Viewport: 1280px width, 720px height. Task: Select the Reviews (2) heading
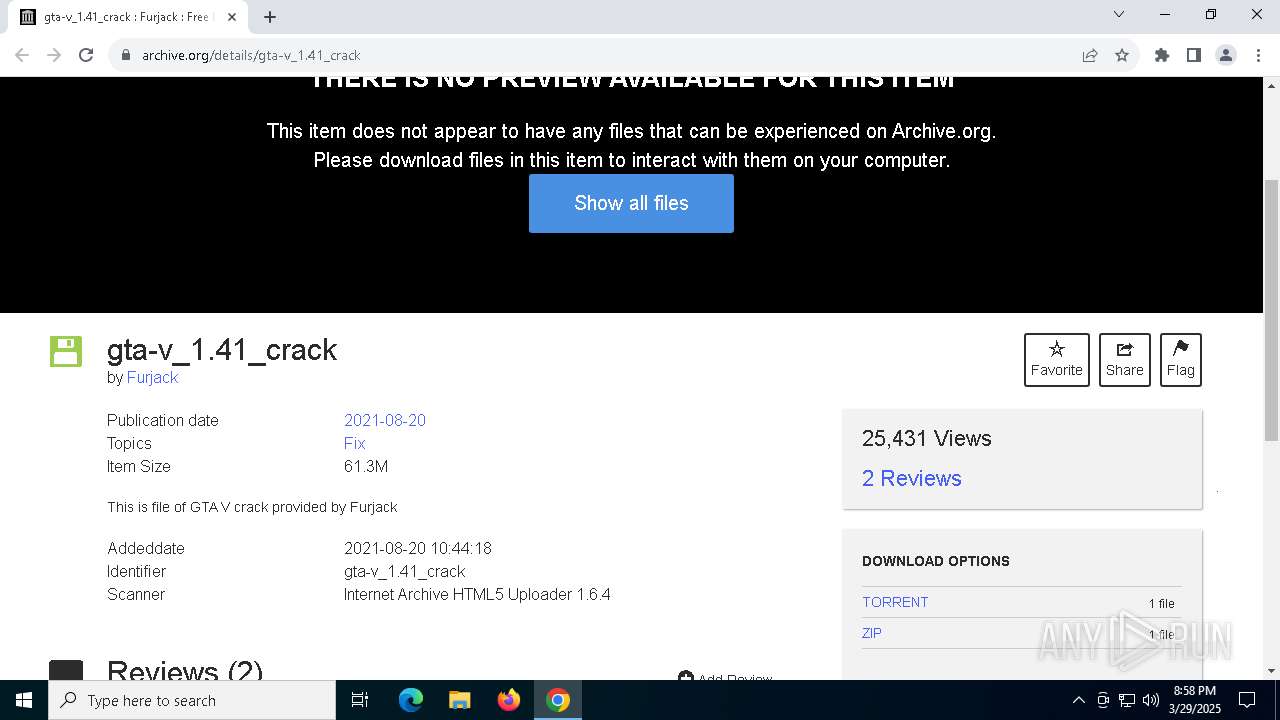click(x=185, y=669)
